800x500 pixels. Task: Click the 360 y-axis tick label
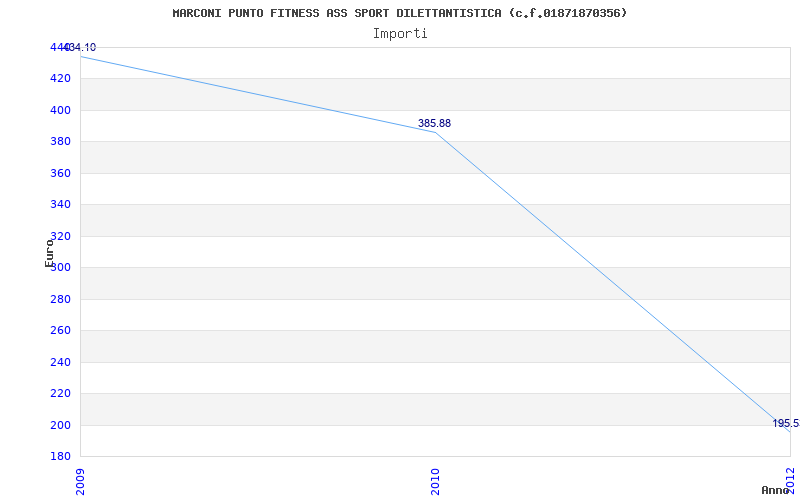60,173
